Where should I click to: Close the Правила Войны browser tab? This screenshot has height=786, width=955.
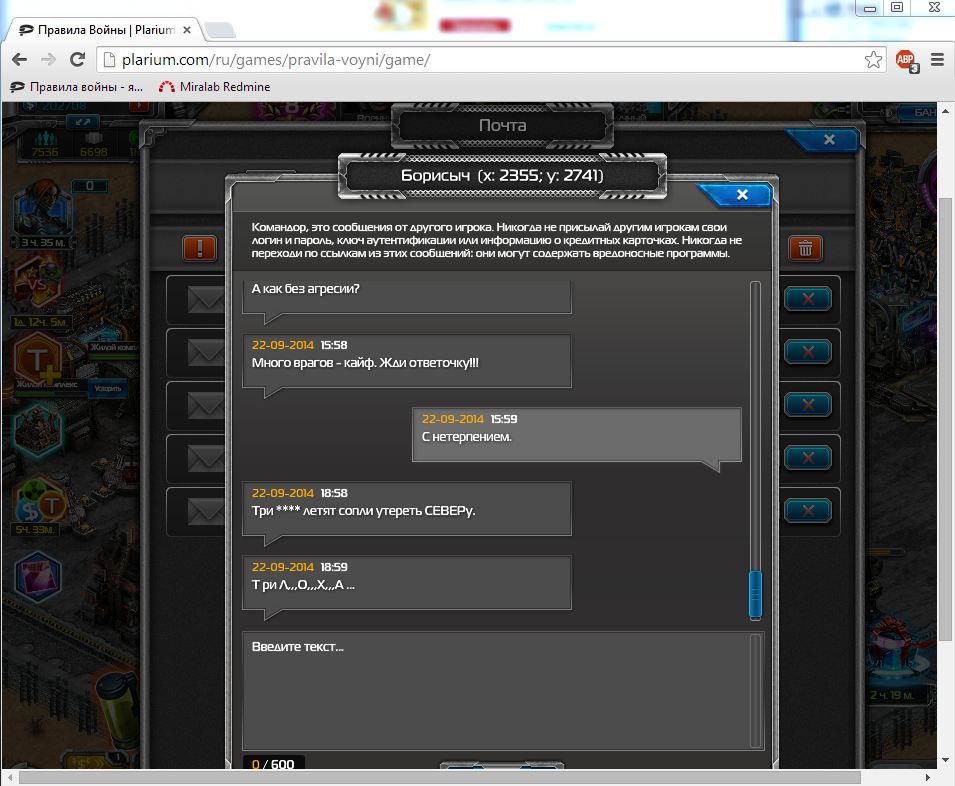pyautogui.click(x=187, y=30)
